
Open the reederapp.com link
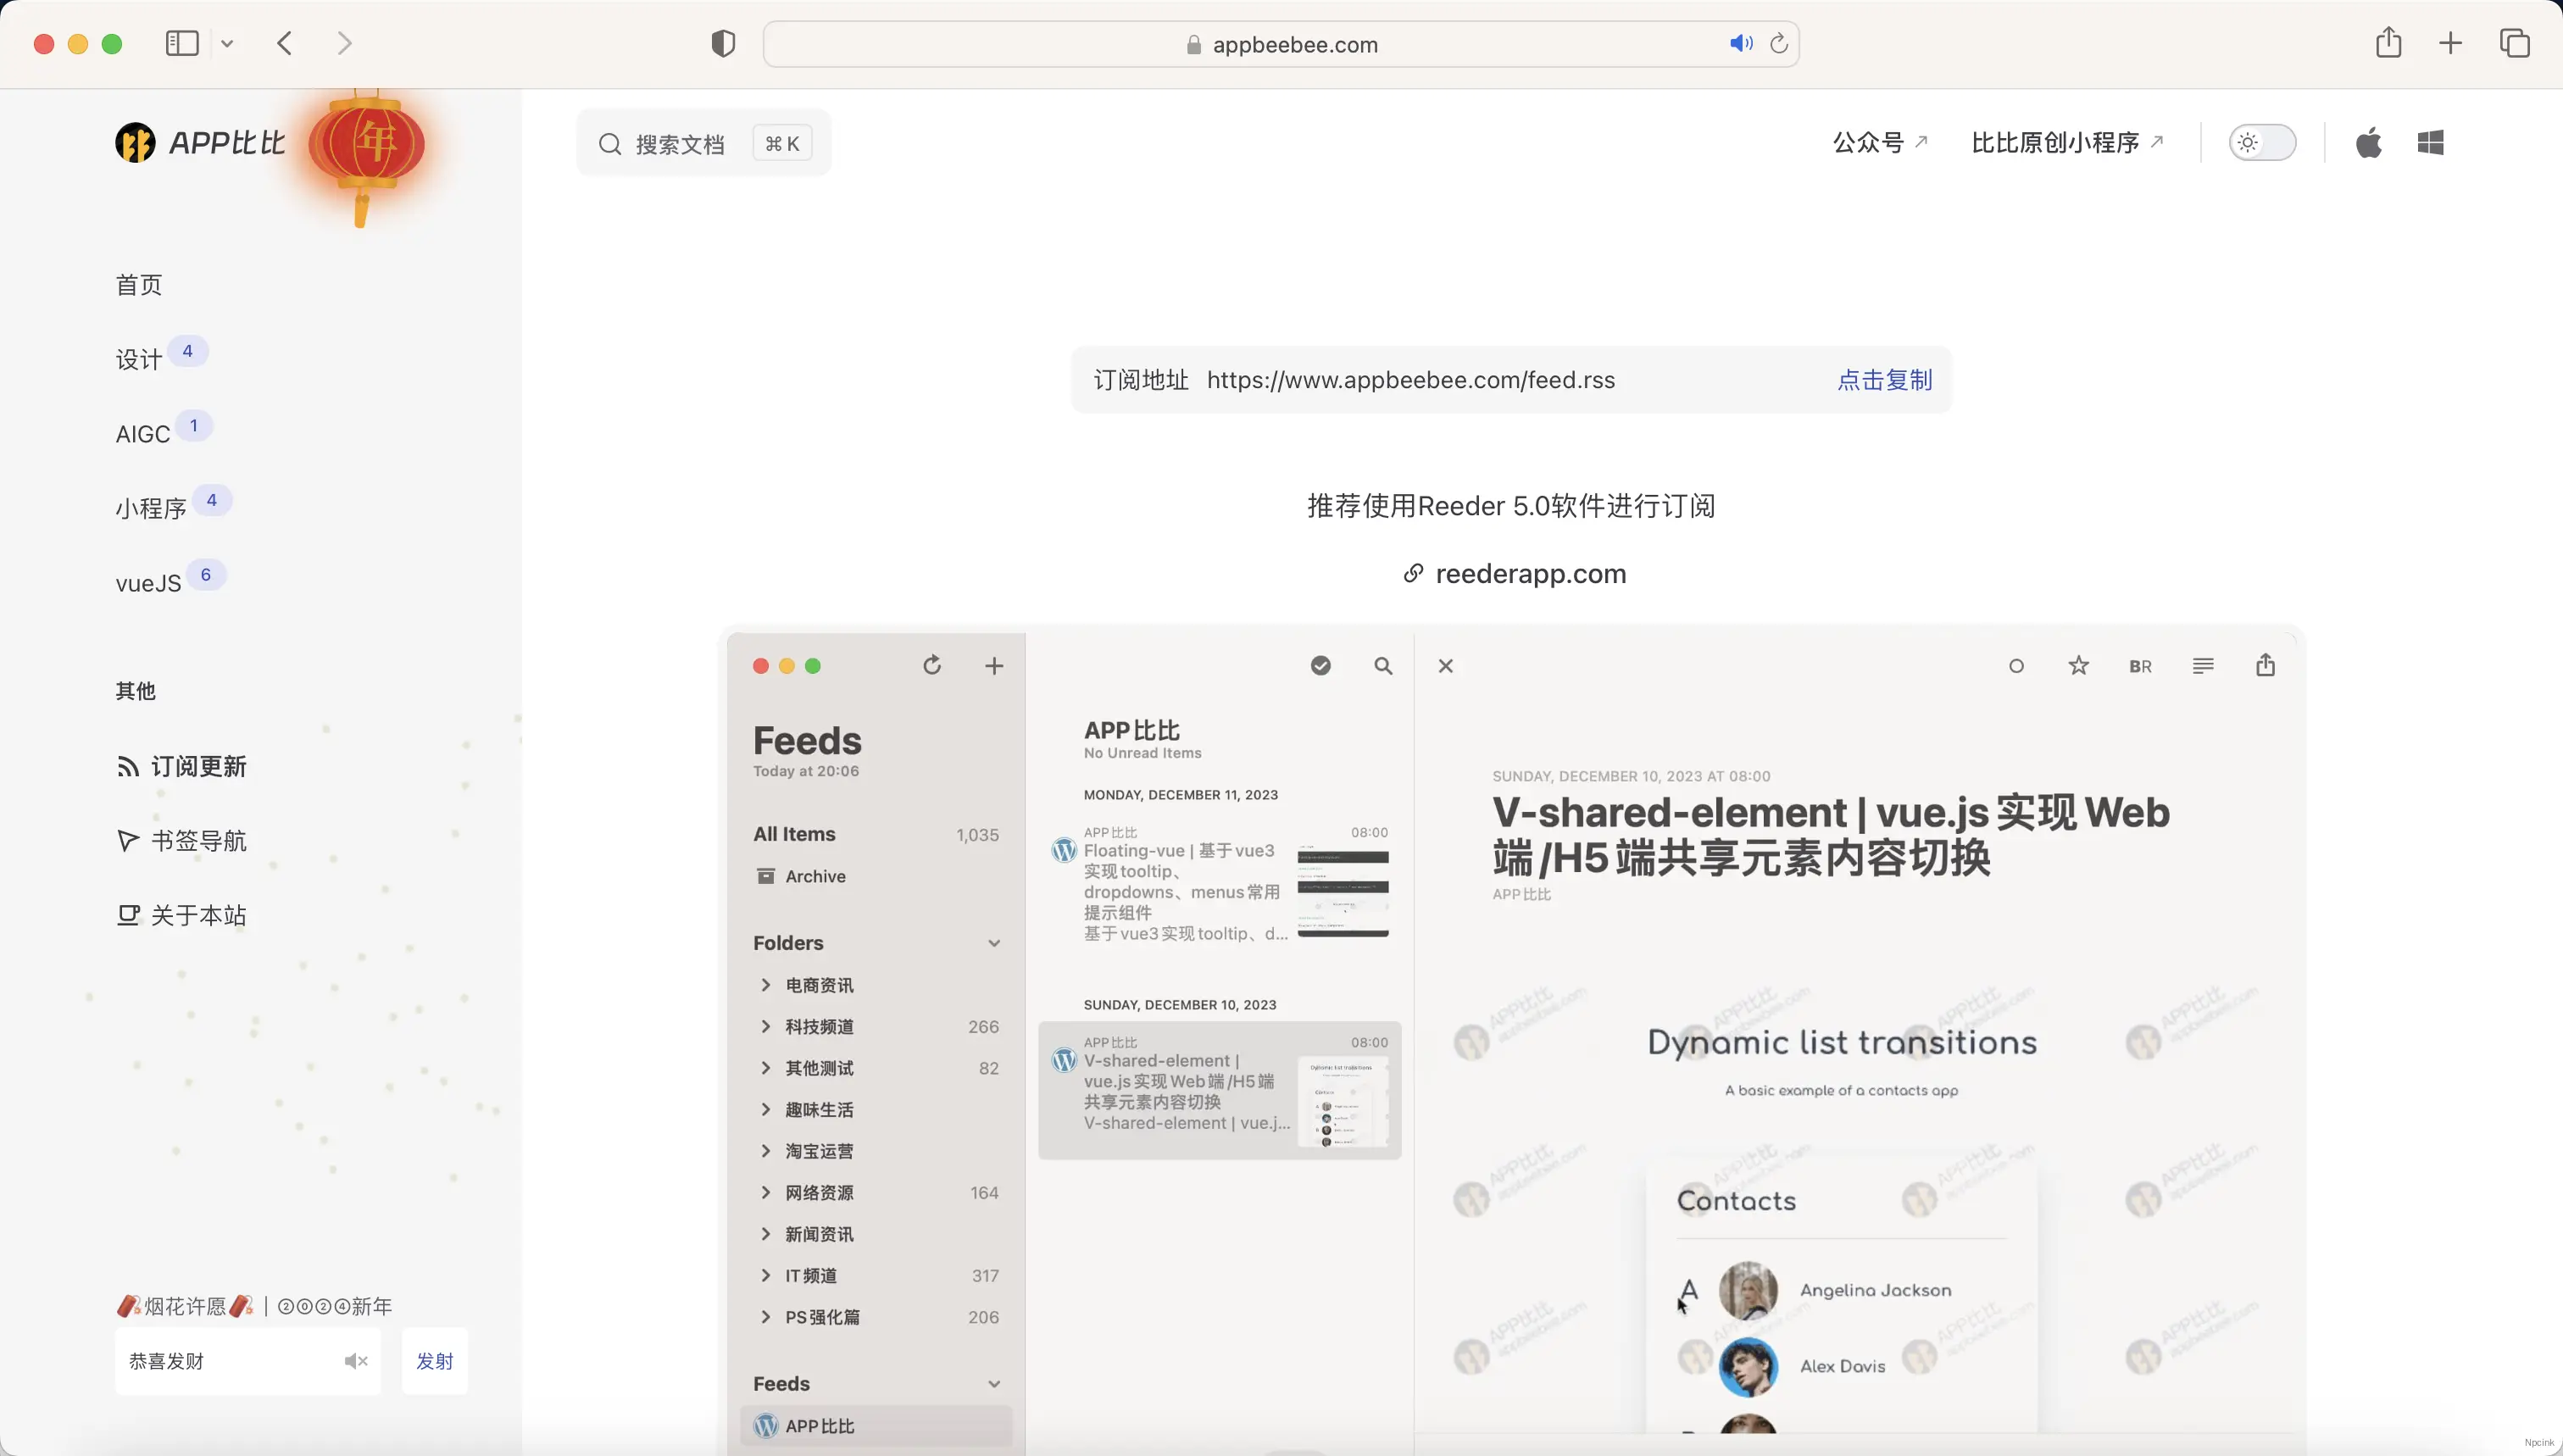tap(1530, 574)
